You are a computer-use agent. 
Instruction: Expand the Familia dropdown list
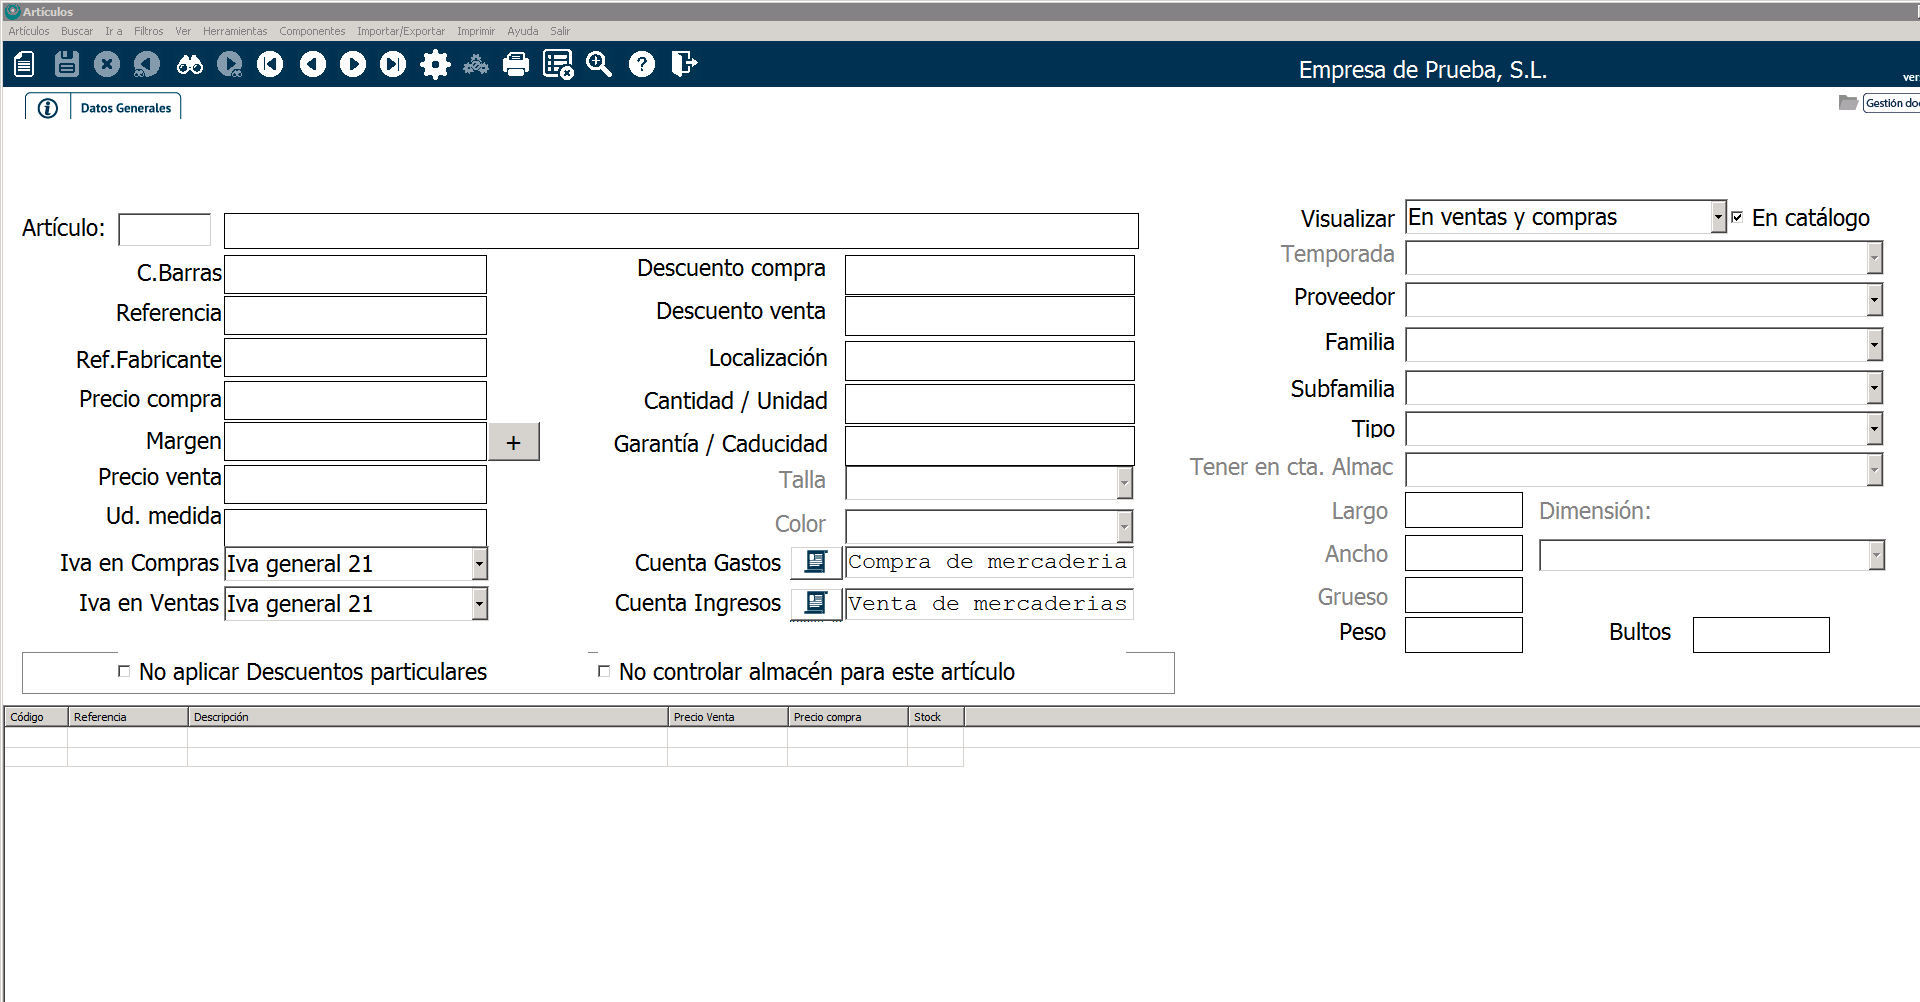tap(1874, 345)
